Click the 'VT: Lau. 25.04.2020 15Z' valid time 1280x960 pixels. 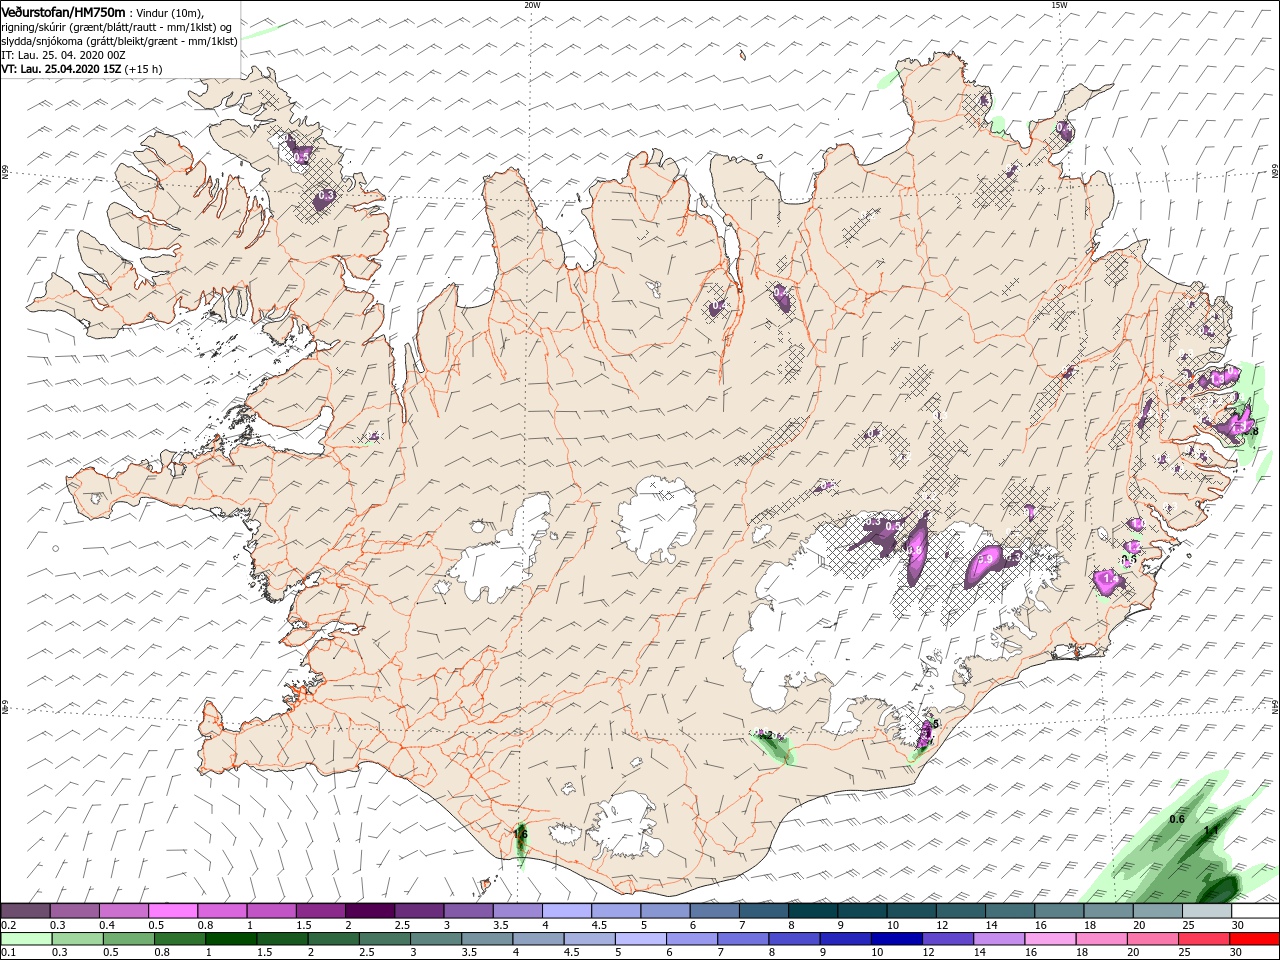pos(62,69)
